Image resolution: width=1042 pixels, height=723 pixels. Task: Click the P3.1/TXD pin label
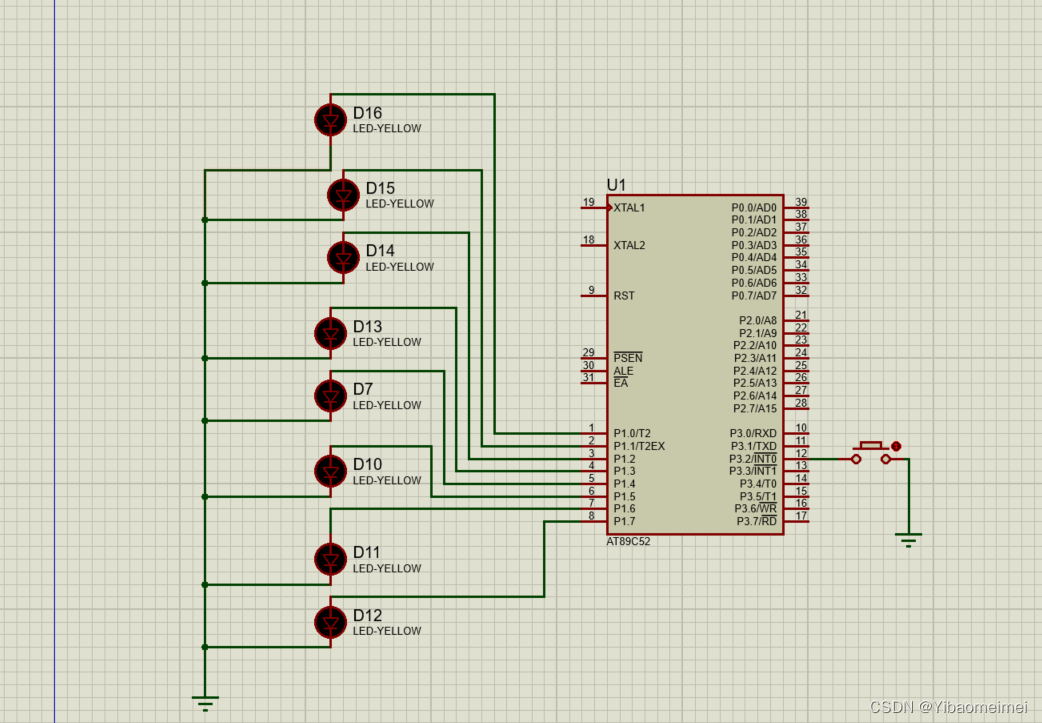[754, 446]
